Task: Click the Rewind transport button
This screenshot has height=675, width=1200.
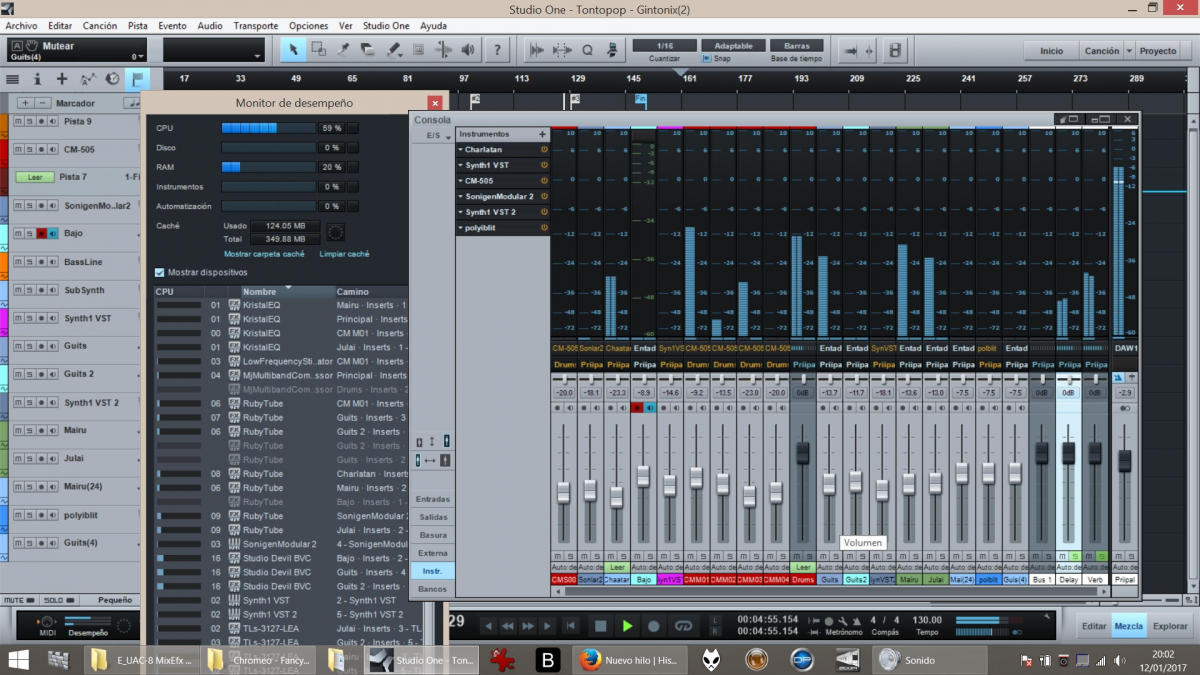Action: (x=508, y=626)
